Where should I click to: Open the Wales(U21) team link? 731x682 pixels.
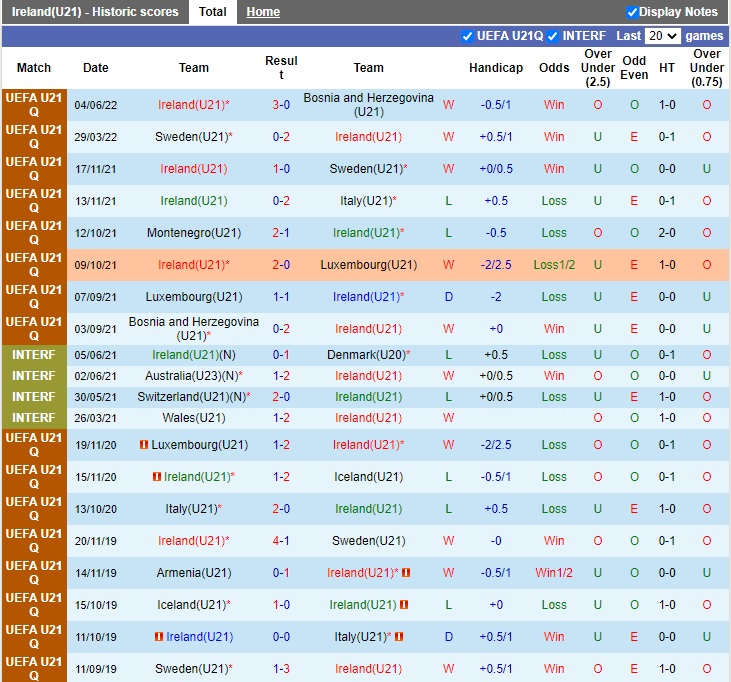(x=194, y=418)
